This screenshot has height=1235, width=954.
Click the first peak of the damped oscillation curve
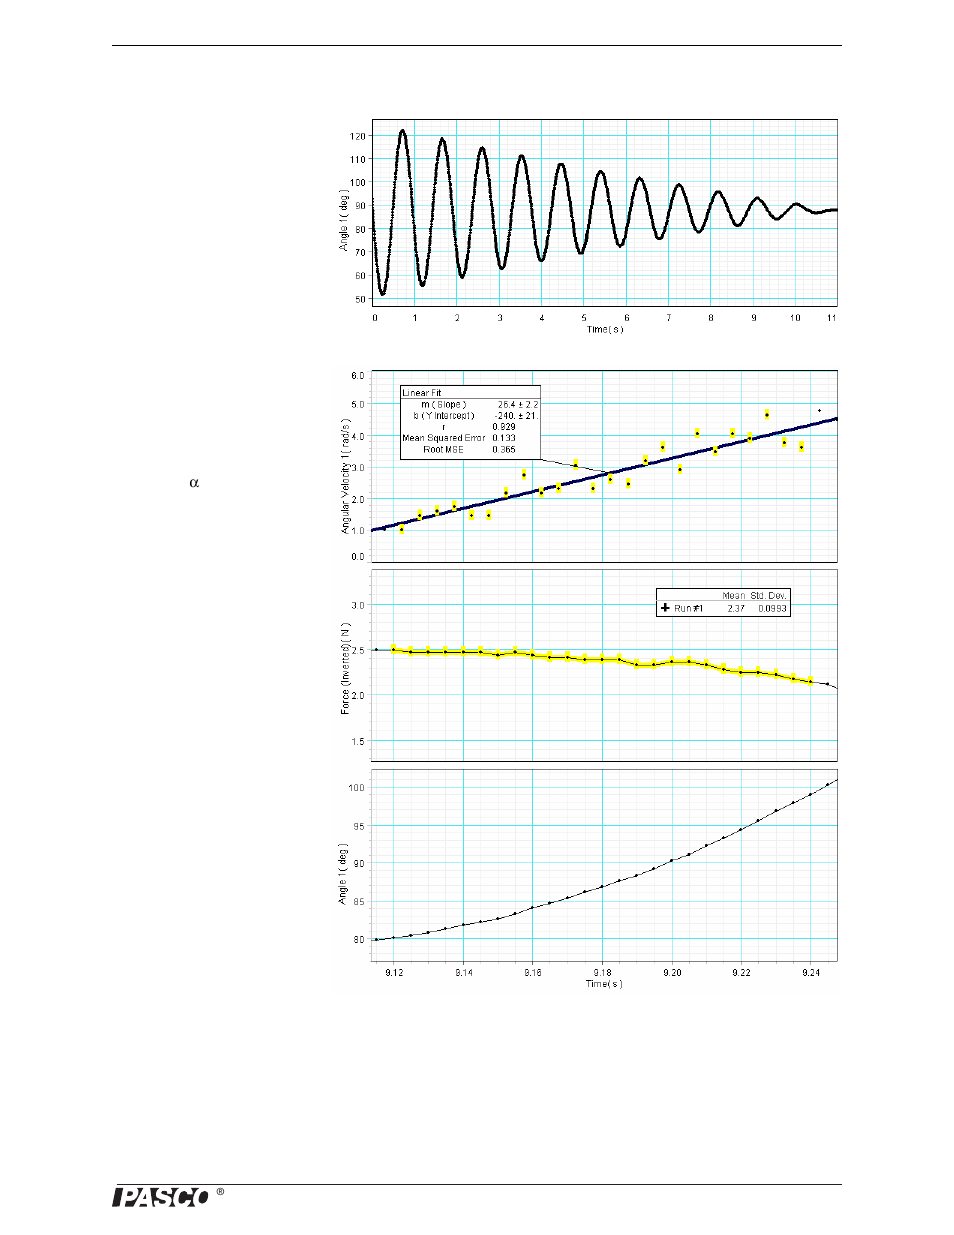click(x=402, y=131)
